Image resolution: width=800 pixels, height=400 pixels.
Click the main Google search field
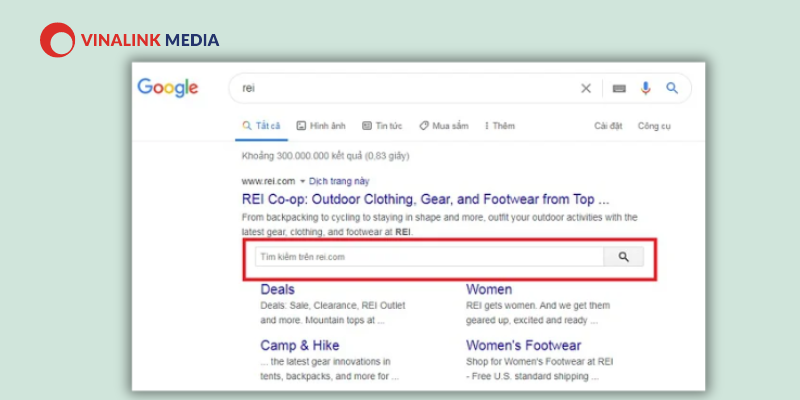400,88
